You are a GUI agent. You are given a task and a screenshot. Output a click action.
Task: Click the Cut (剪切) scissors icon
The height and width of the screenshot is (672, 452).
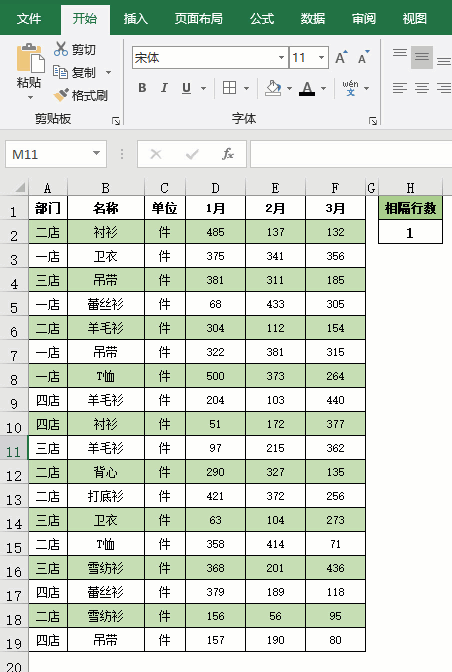pyautogui.click(x=60, y=49)
